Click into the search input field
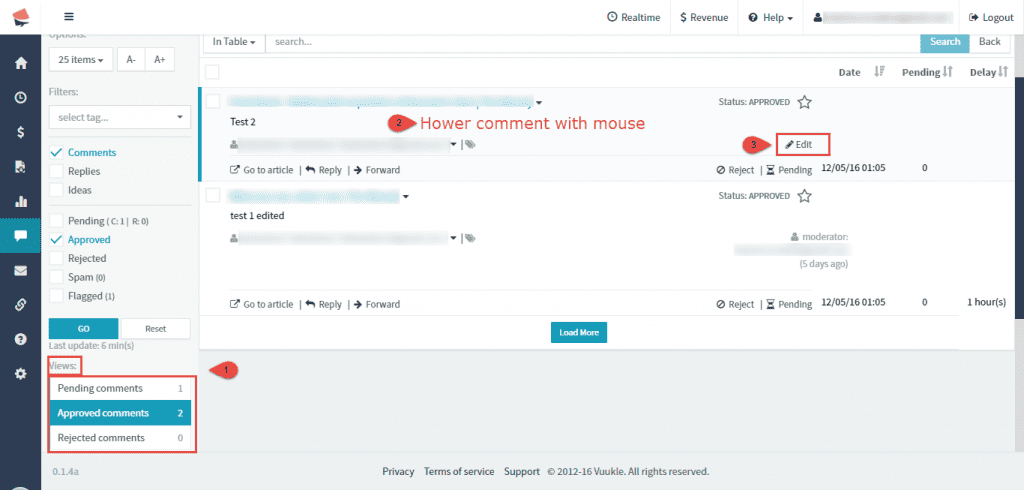This screenshot has width=1024, height=490. pos(590,42)
